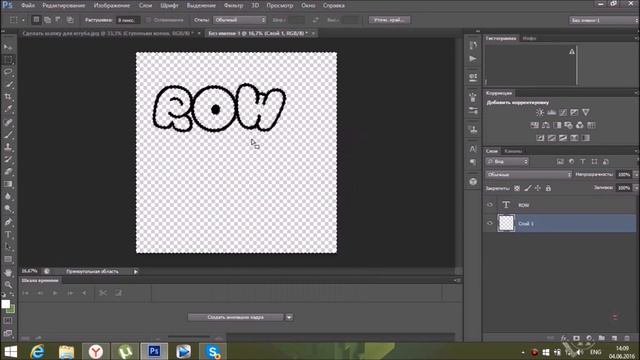The width and height of the screenshot is (640, 360).
Task: Open the status bar info arrow
Action: (x=136, y=271)
